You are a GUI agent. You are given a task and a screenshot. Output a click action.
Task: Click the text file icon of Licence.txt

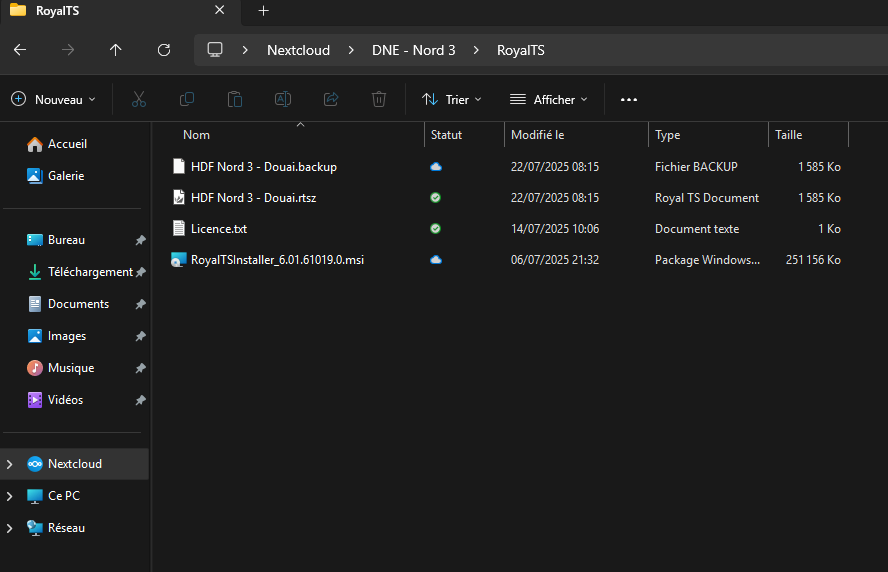pos(179,229)
